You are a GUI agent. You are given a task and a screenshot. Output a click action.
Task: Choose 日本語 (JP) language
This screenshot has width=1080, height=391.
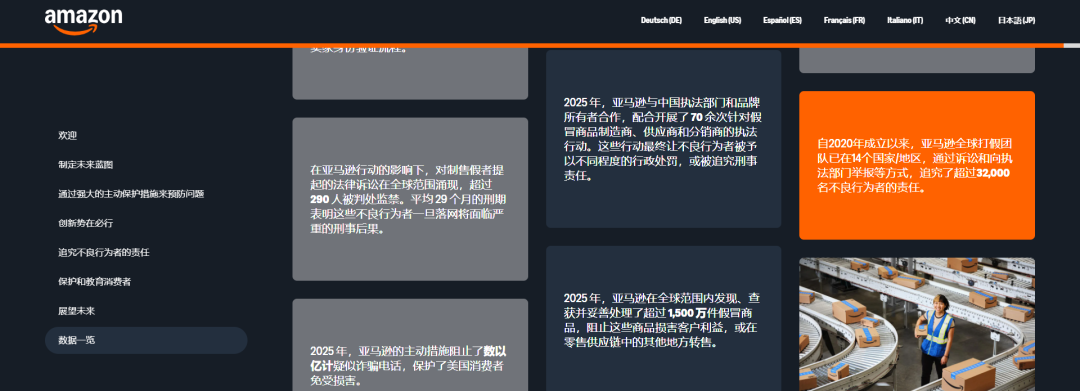pyautogui.click(x=1017, y=21)
